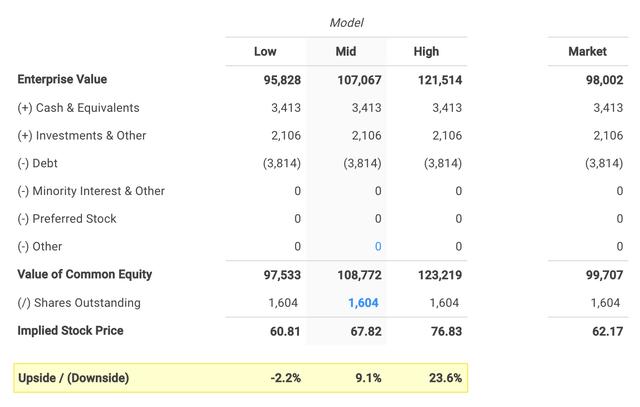The height and width of the screenshot is (407, 640).
Task: Select the Upside / (Downside) highlighted label
Action: 73,378
